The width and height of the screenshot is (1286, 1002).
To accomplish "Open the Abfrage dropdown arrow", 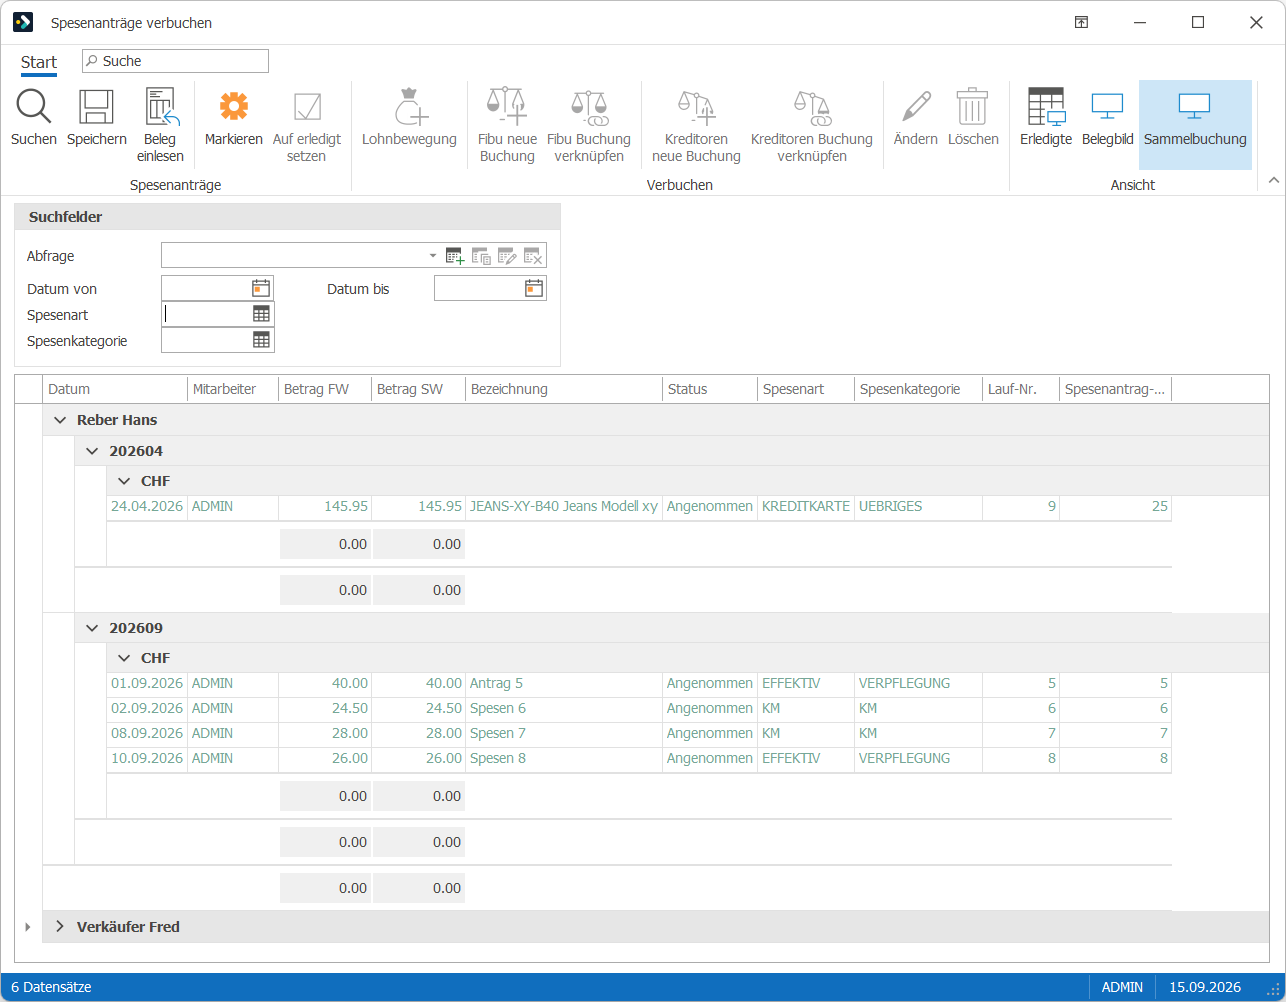I will 433,256.
